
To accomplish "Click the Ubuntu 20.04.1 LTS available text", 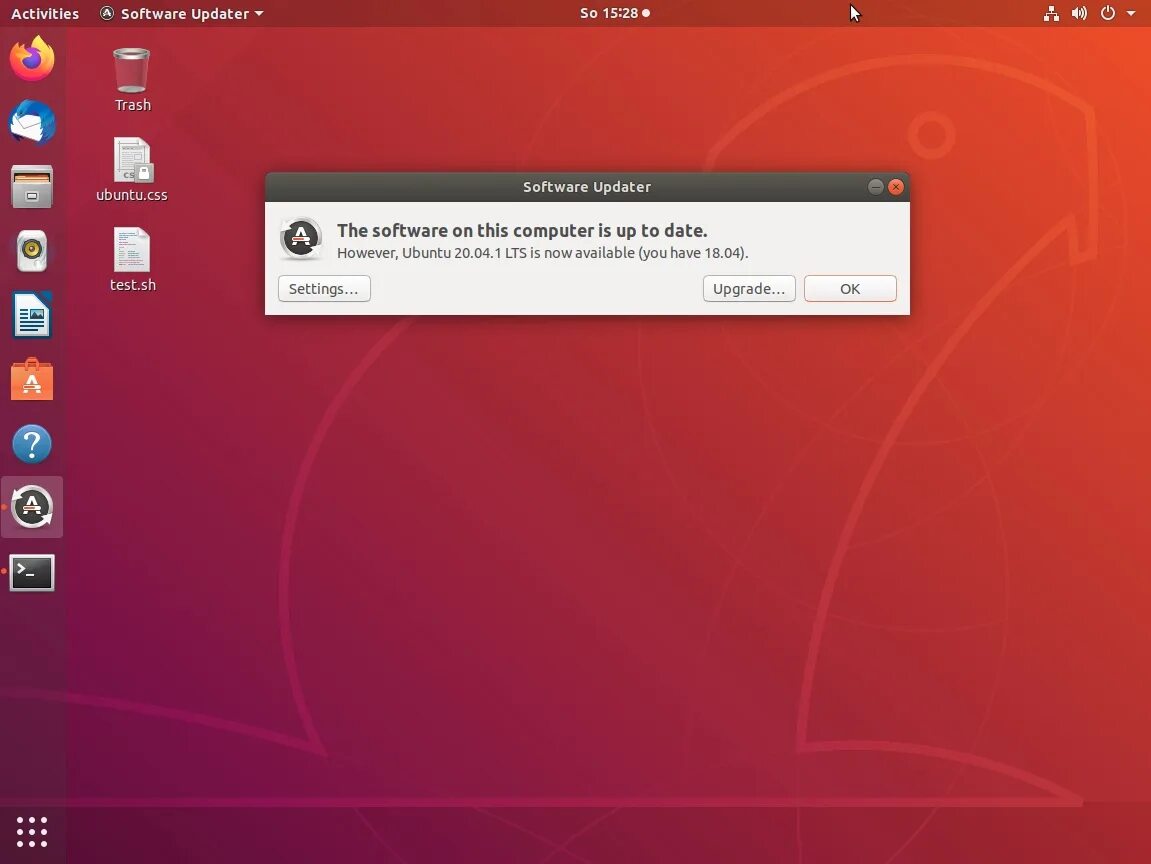I will click(x=542, y=253).
